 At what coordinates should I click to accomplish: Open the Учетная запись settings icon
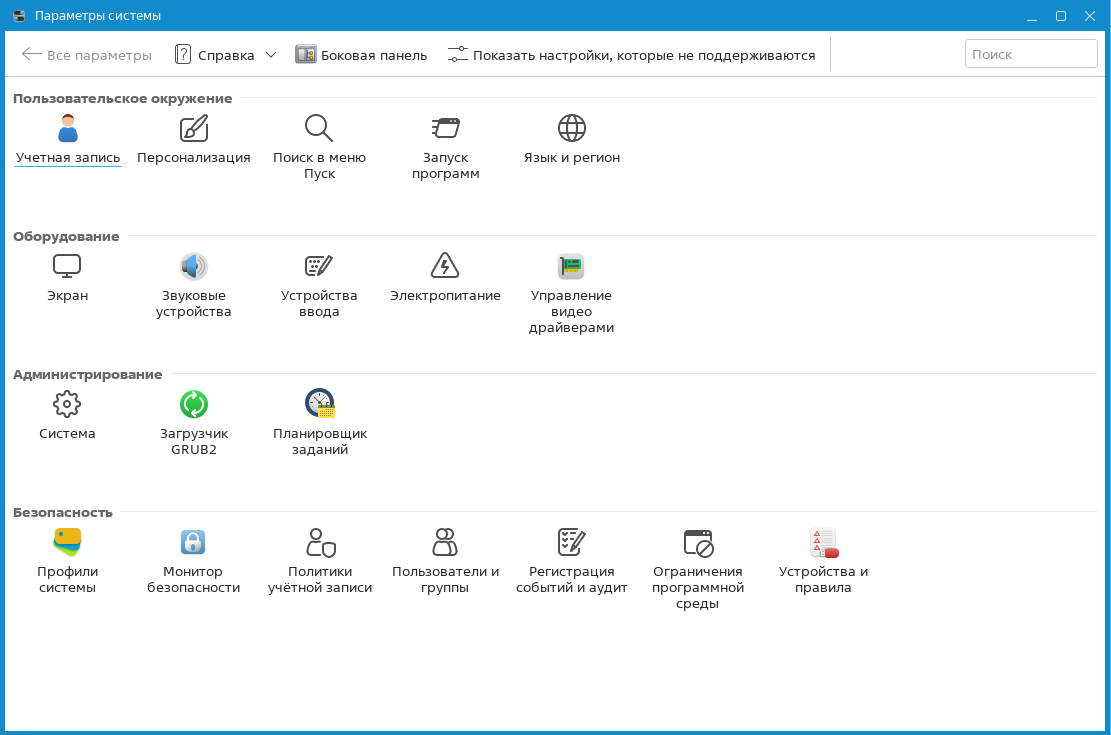coord(67,129)
